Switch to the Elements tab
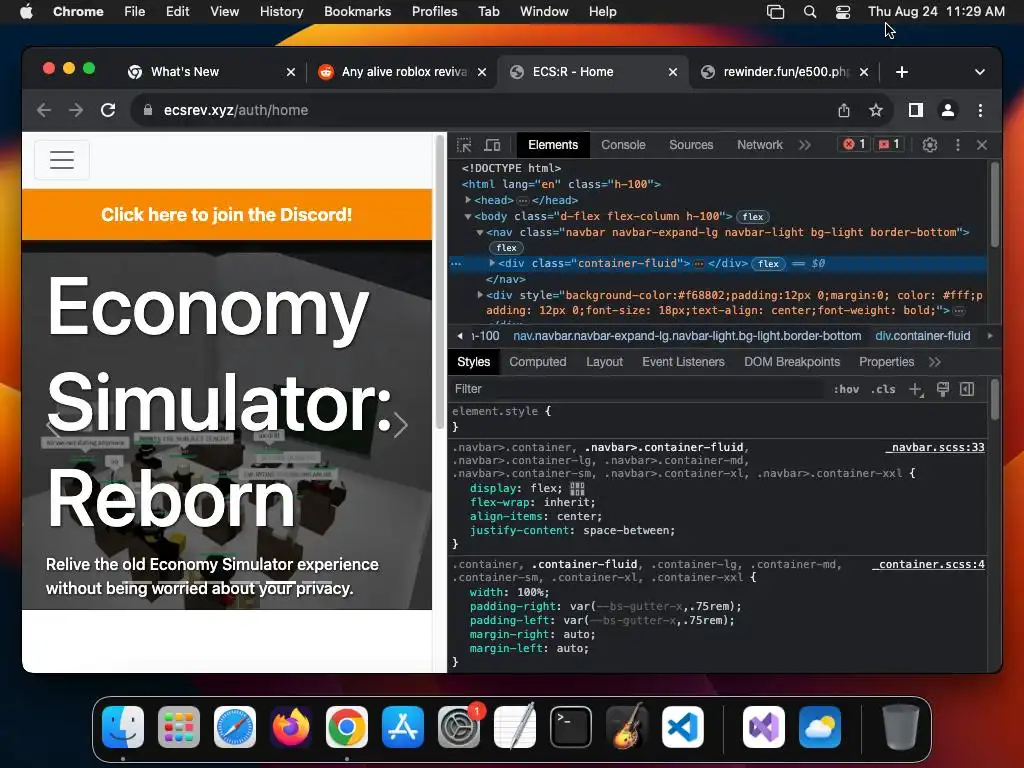 tap(553, 145)
